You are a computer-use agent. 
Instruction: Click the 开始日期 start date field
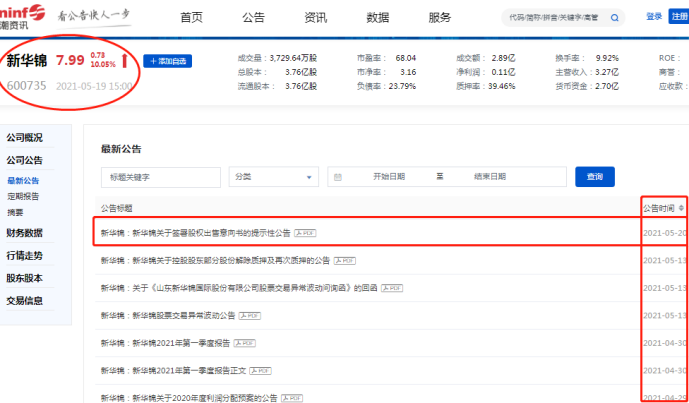click(x=389, y=177)
